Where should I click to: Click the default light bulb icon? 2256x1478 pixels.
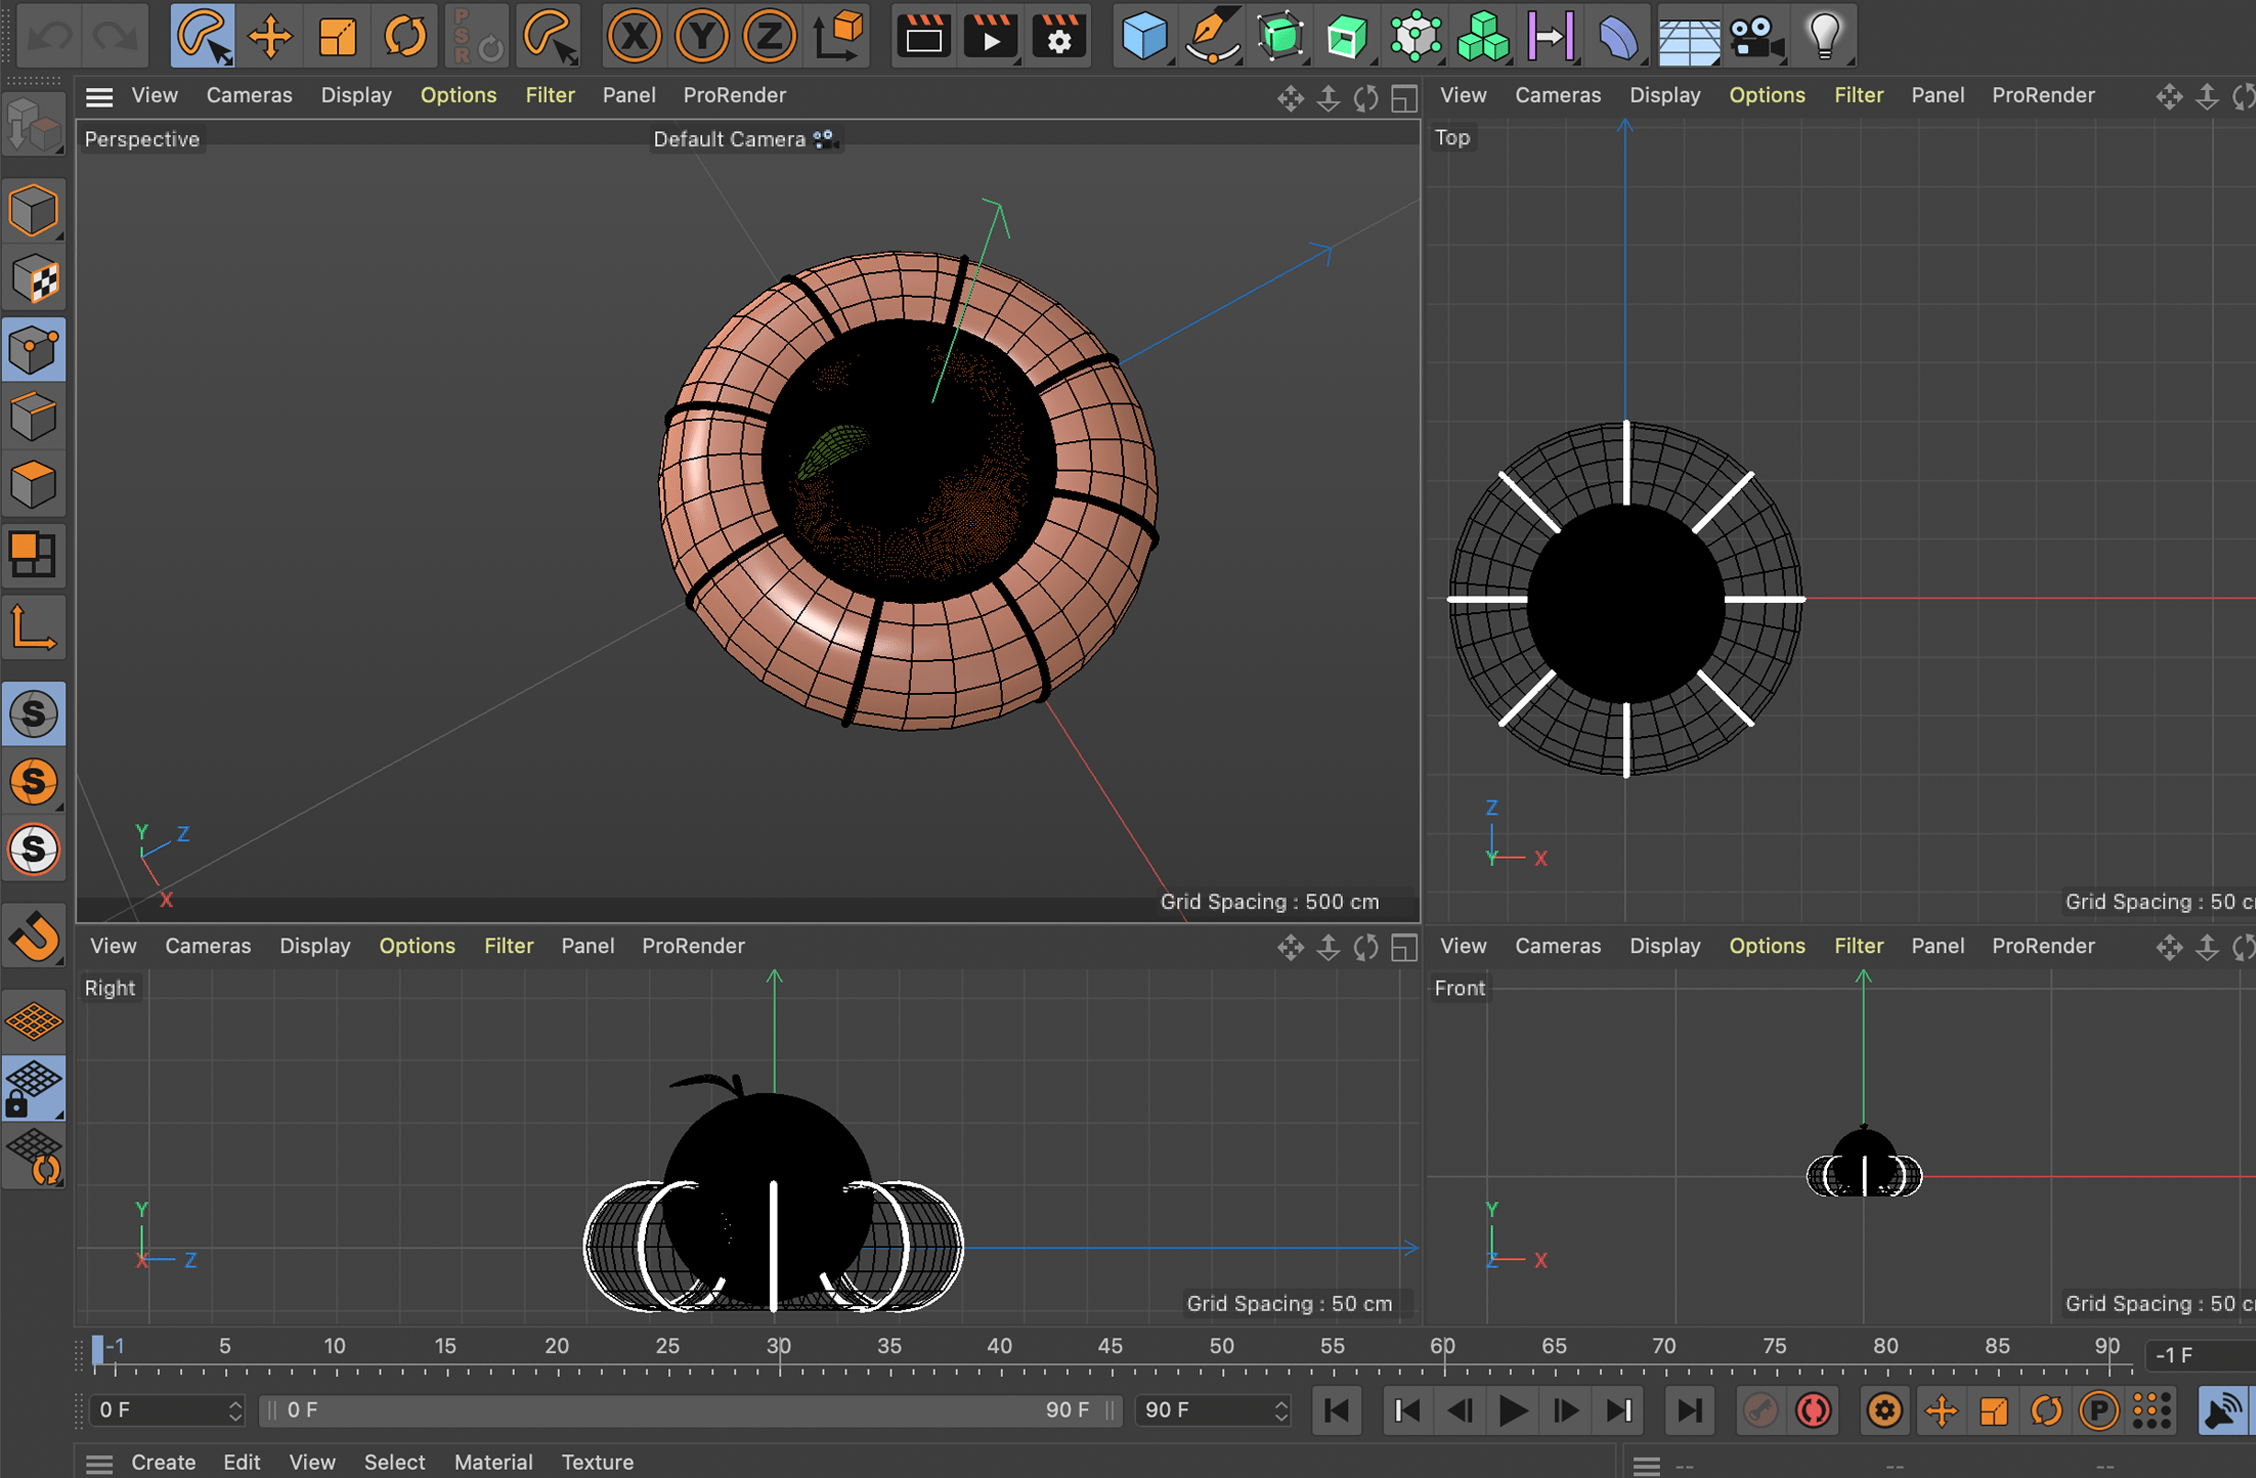click(1823, 35)
